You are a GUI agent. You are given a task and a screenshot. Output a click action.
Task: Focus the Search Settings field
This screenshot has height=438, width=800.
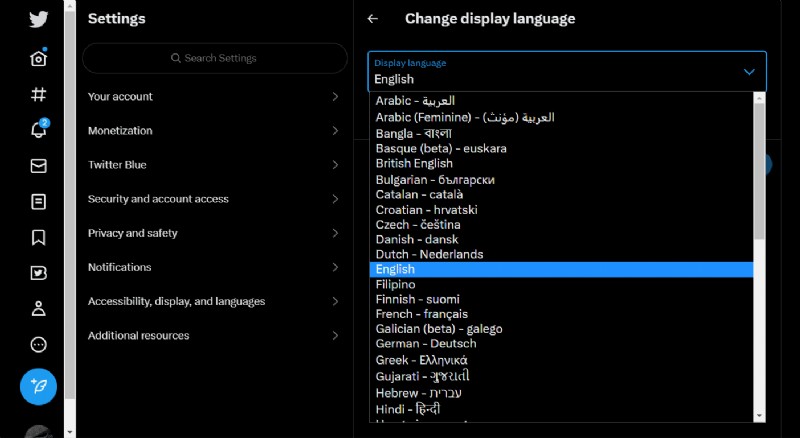(x=214, y=58)
